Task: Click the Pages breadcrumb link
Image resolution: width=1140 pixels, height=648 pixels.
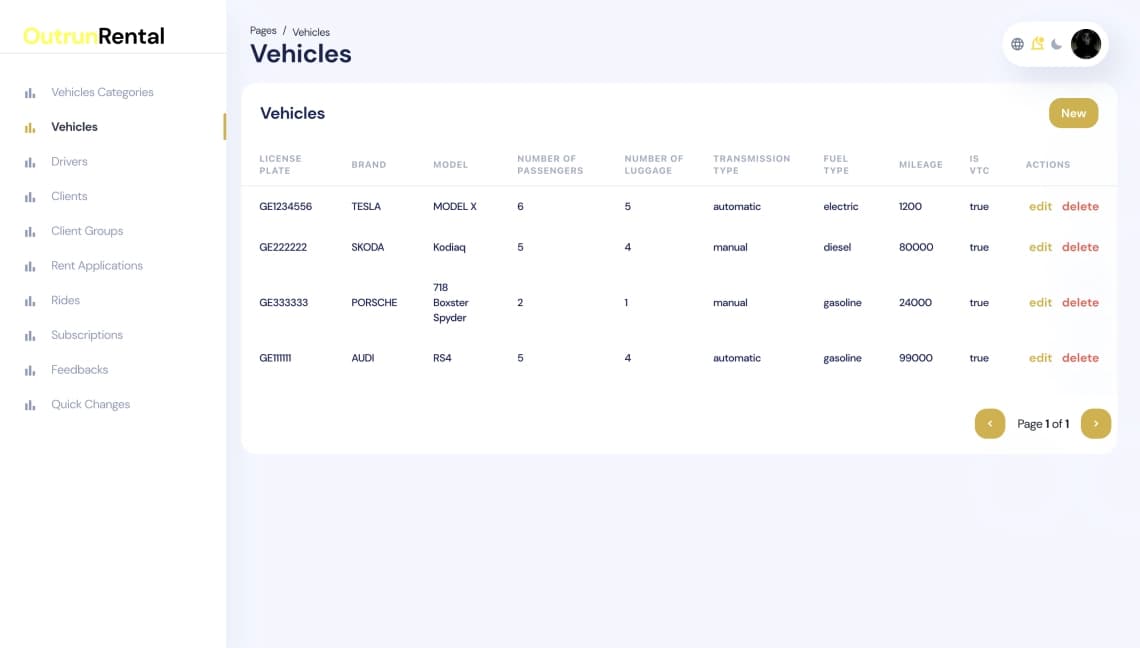Action: pyautogui.click(x=263, y=31)
